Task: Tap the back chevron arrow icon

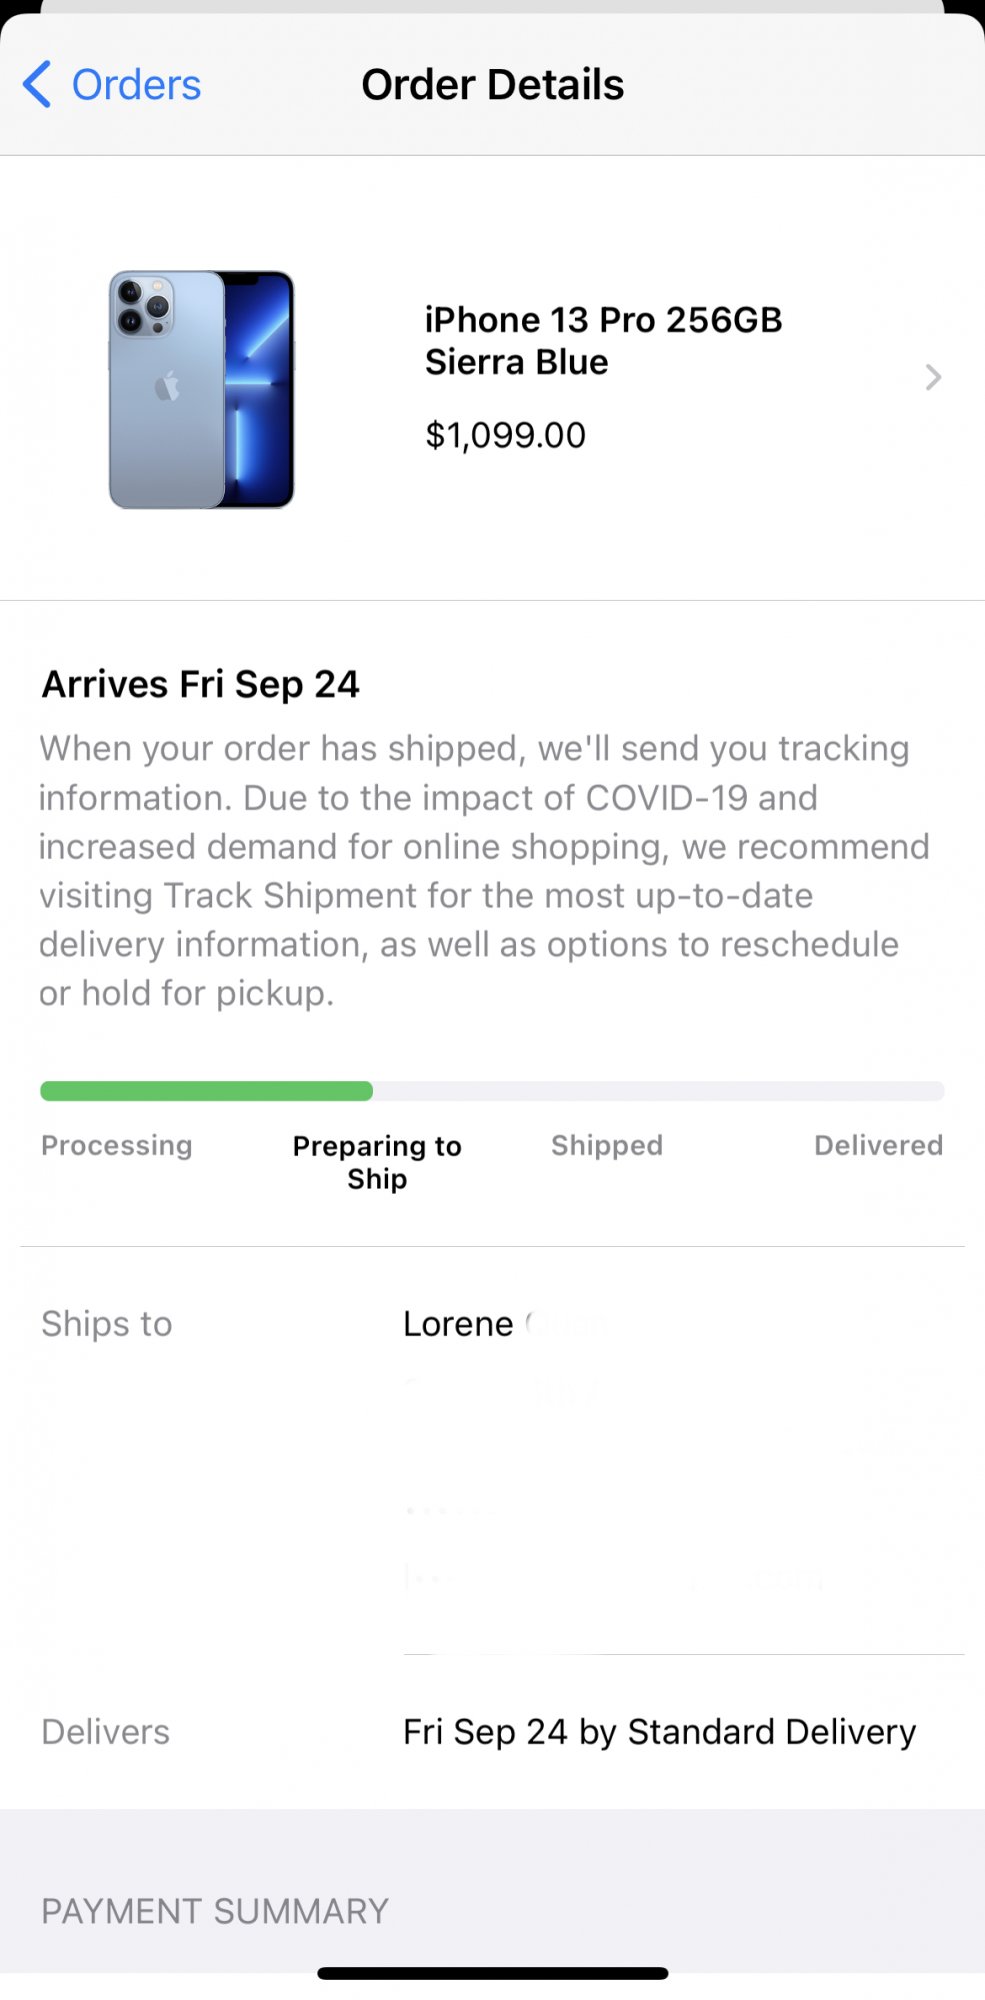Action: click(37, 84)
